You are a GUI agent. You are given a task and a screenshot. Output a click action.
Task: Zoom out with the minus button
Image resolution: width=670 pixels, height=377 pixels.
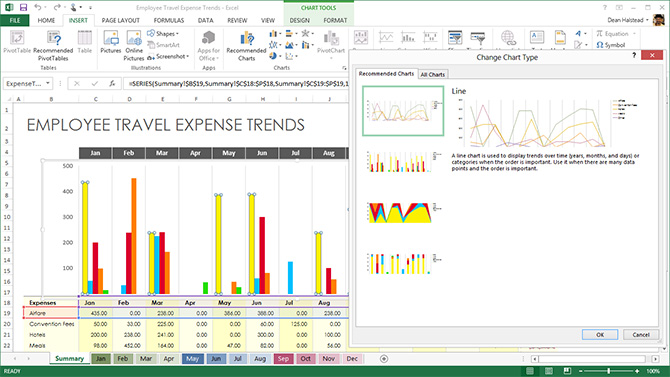581,371
